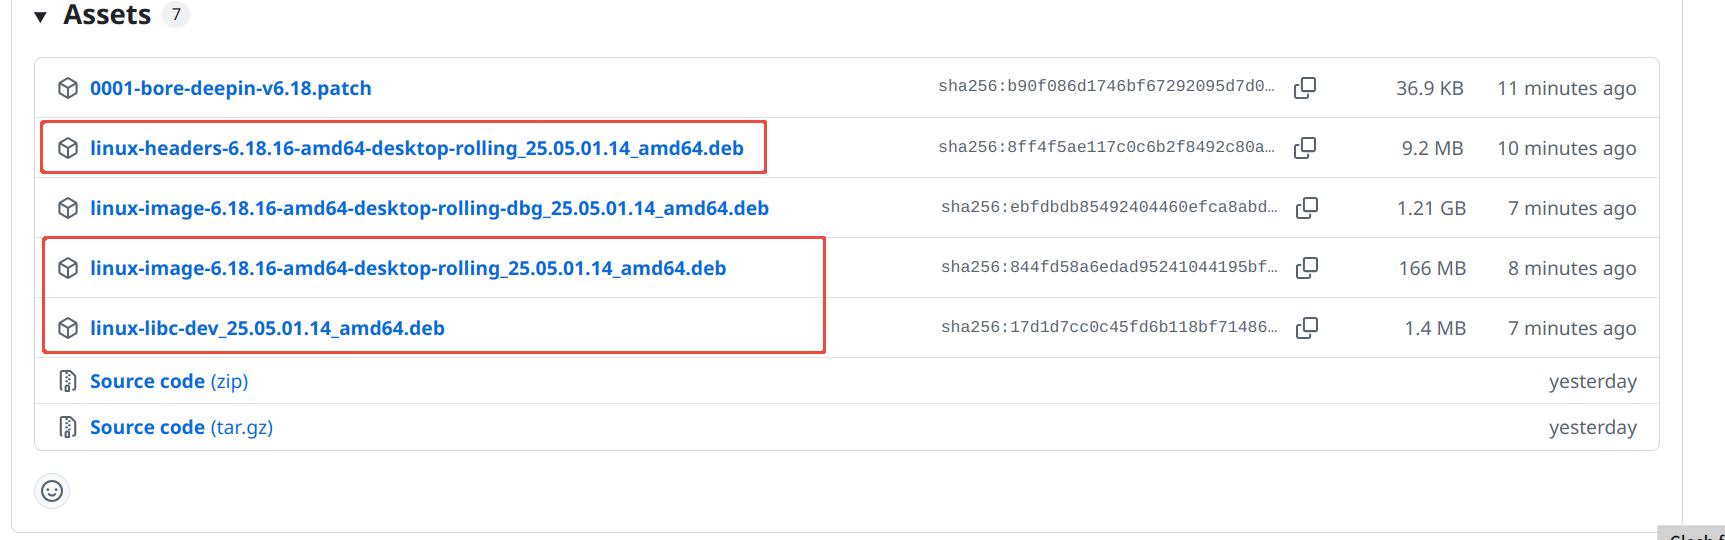Download linux-image-6.18.16 rolling deb file

point(407,268)
